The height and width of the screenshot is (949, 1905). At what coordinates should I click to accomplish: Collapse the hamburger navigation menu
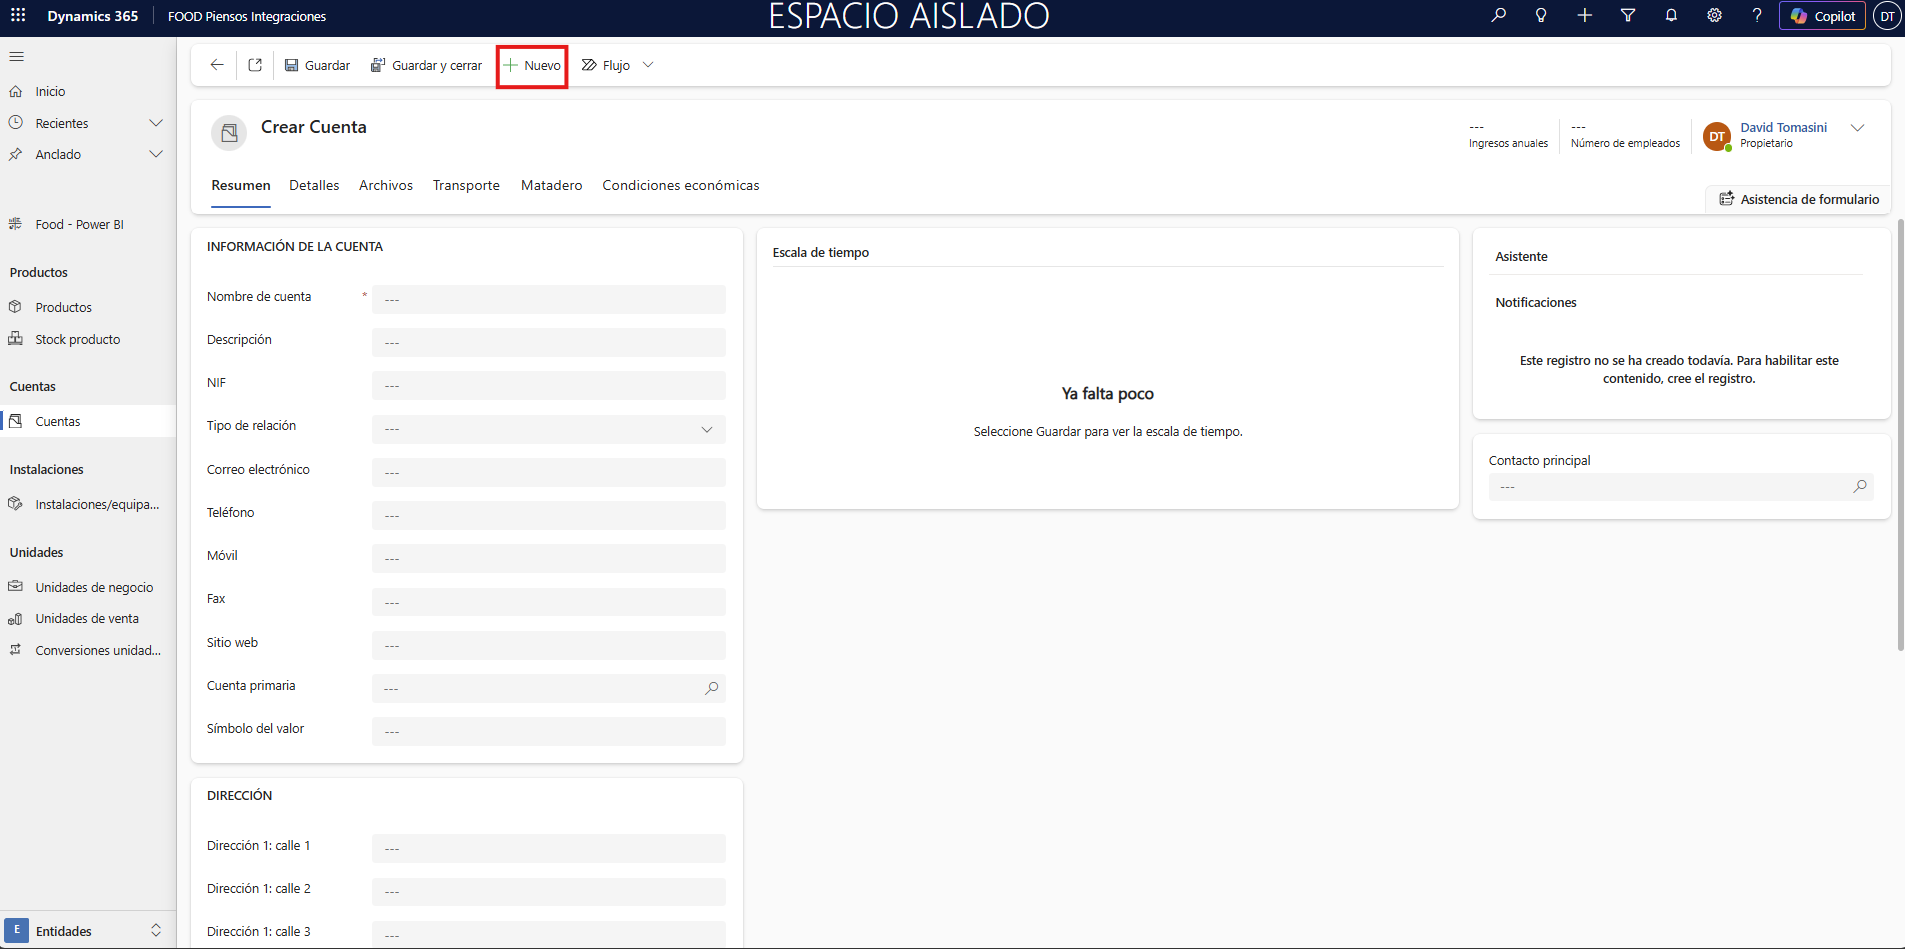(x=17, y=57)
